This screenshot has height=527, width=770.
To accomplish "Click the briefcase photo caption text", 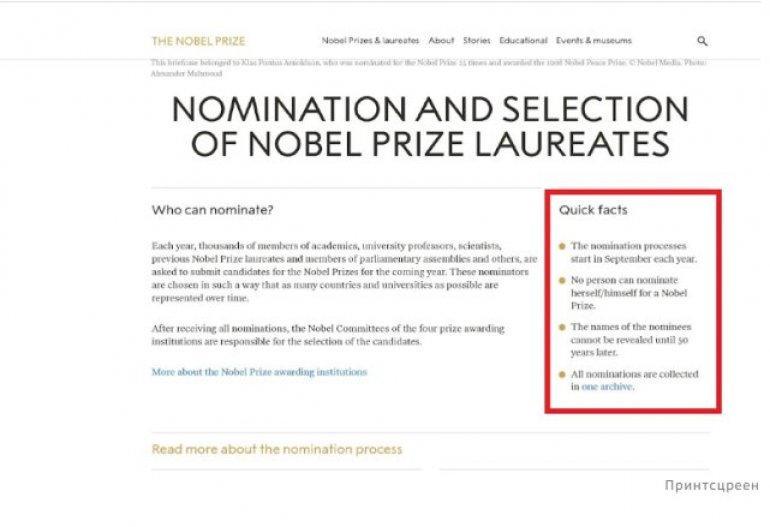I will 428,68.
